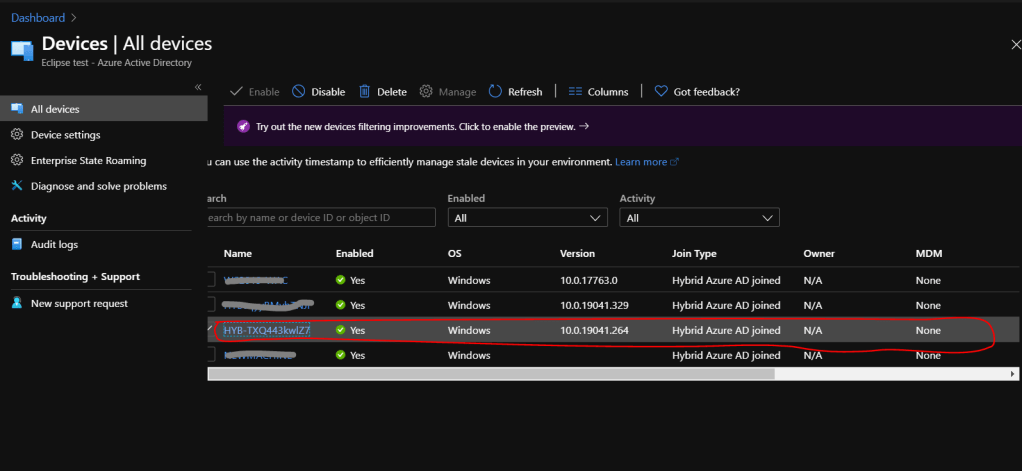Screen dimensions: 1022x471
Task: Open the Activity filter dropdown
Action: point(699,217)
